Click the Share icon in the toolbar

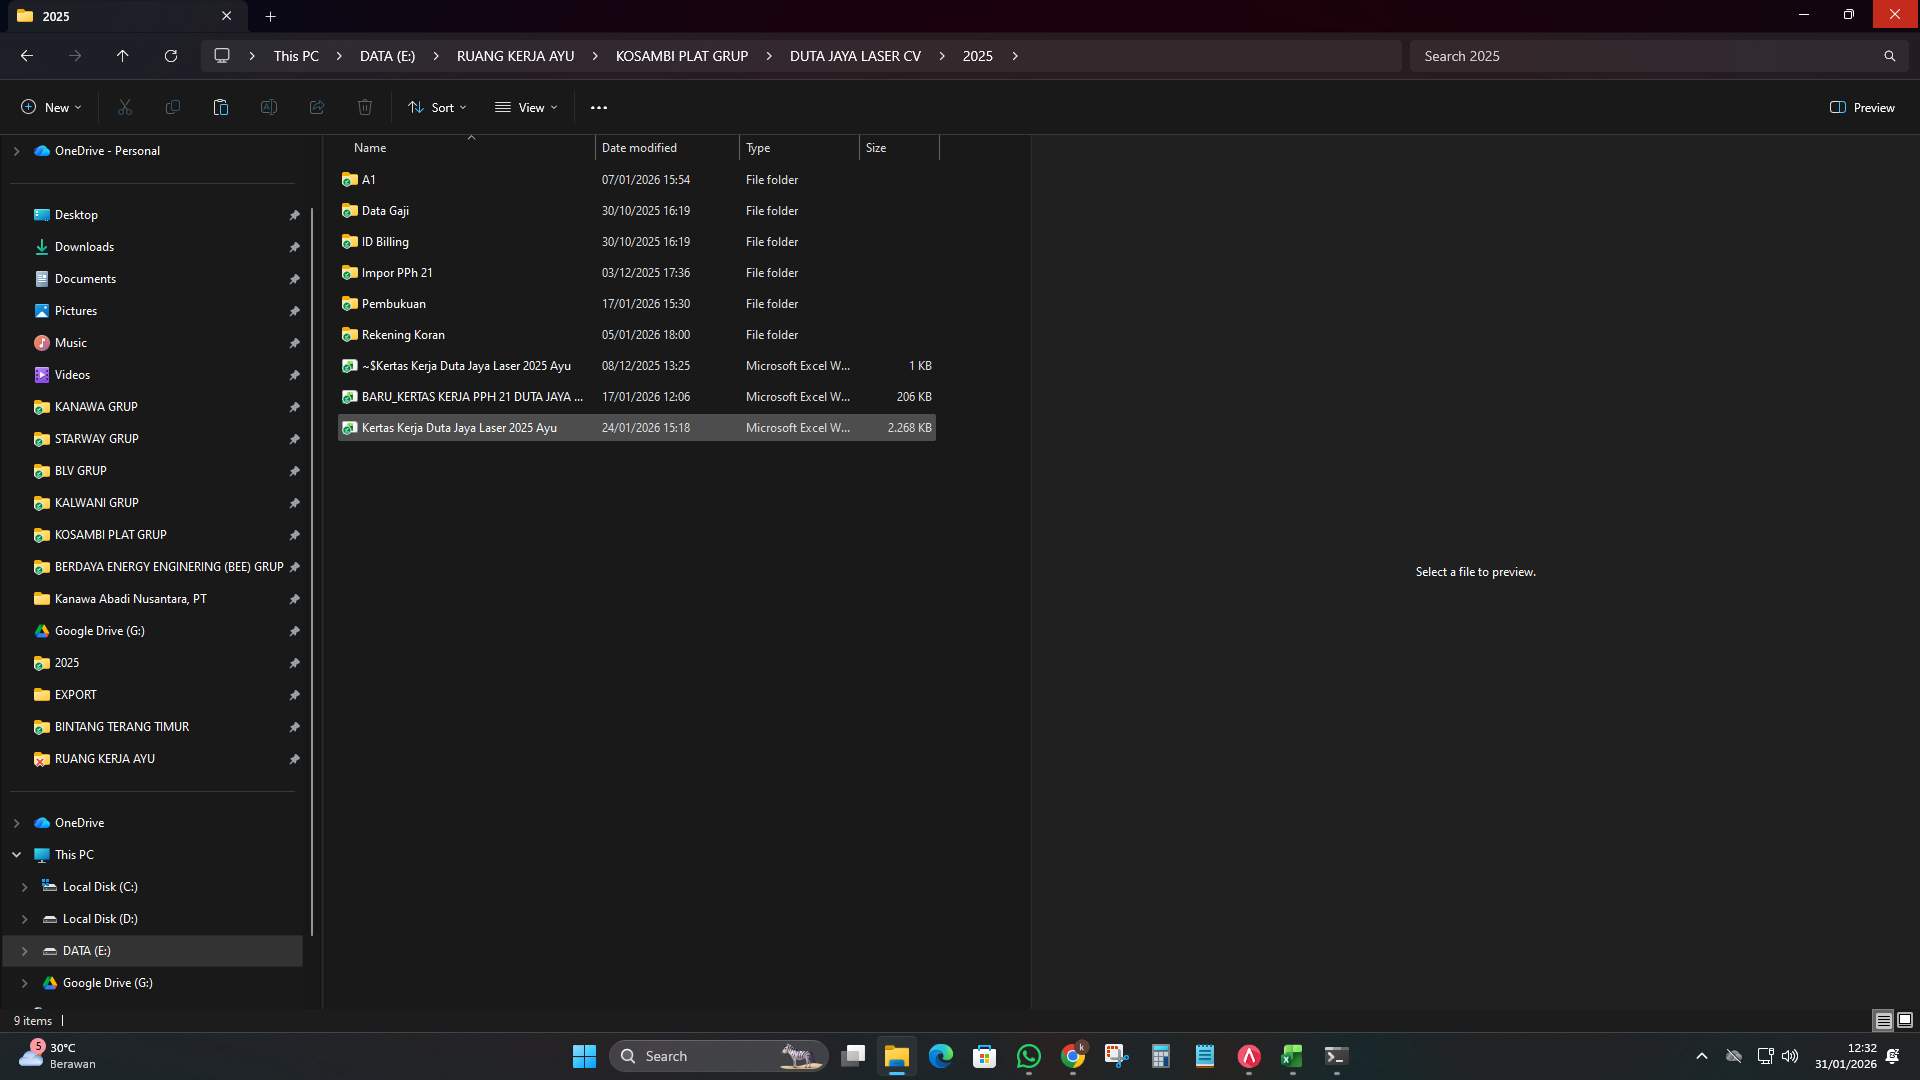coord(316,107)
